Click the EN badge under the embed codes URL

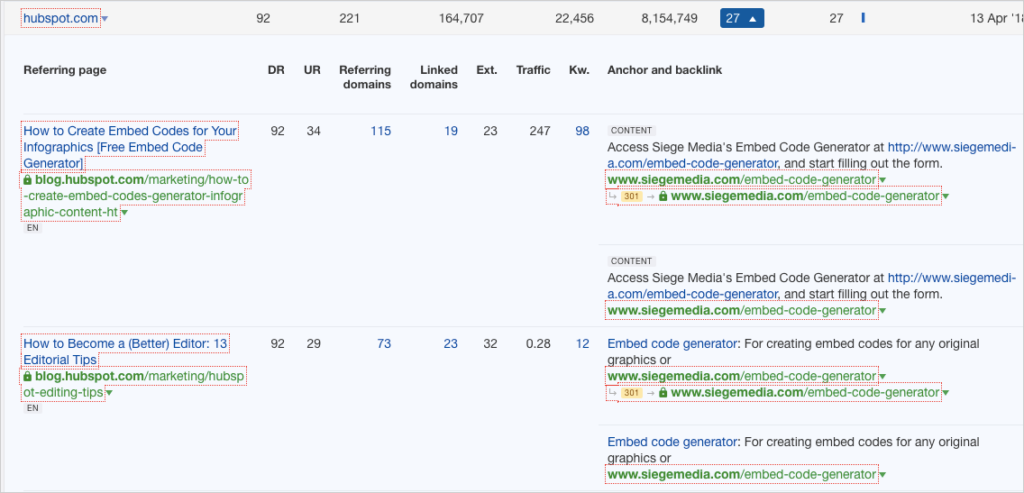pos(33,229)
